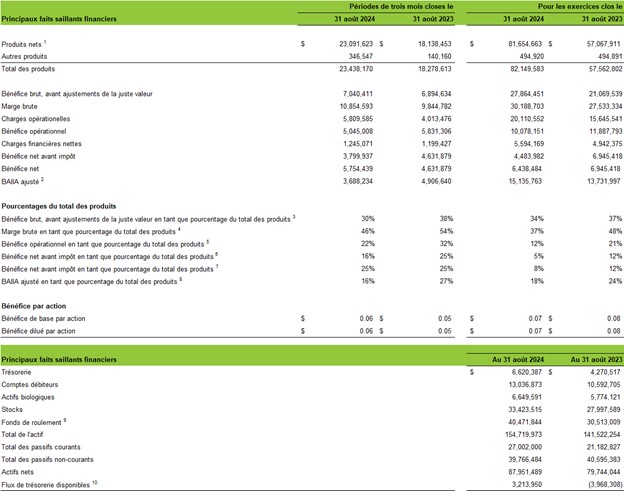Click 'Bénéfice dilué par action' label
The image size is (624, 491).
pyautogui.click(x=38, y=331)
